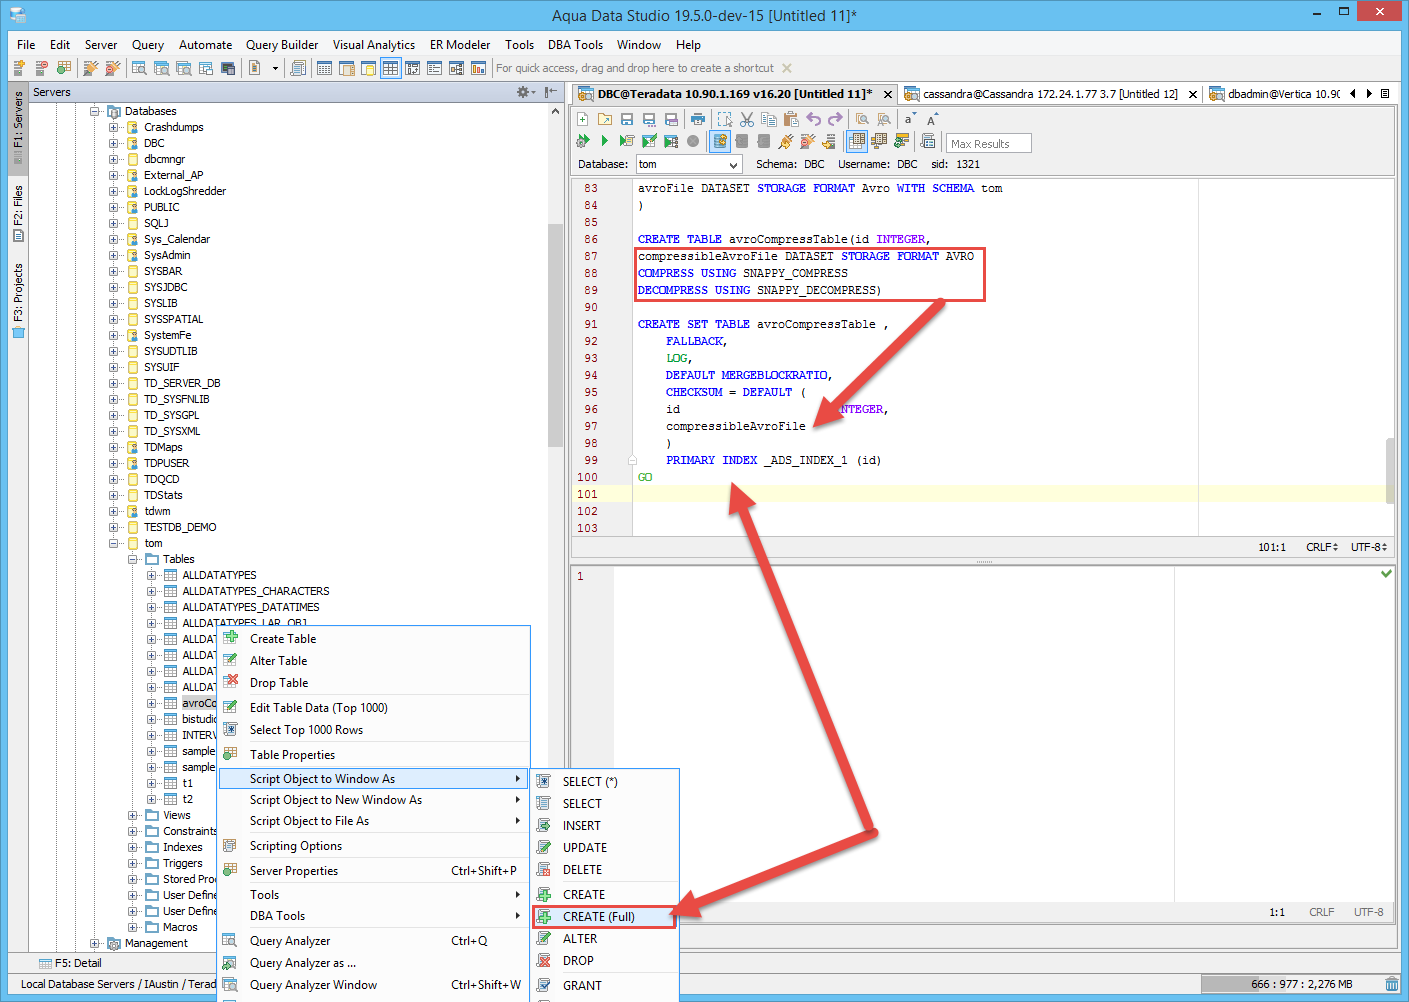
Task: Close the DBC@Teradata editor tab
Action: (x=887, y=94)
